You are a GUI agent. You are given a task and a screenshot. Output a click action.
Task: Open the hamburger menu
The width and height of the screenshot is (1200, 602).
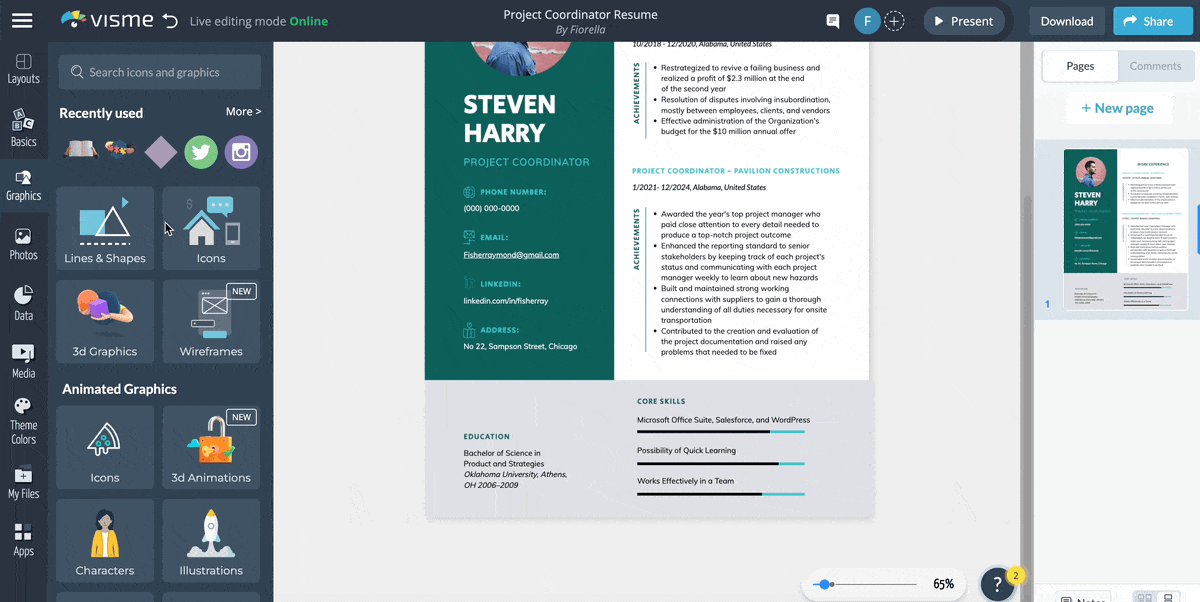[22, 20]
